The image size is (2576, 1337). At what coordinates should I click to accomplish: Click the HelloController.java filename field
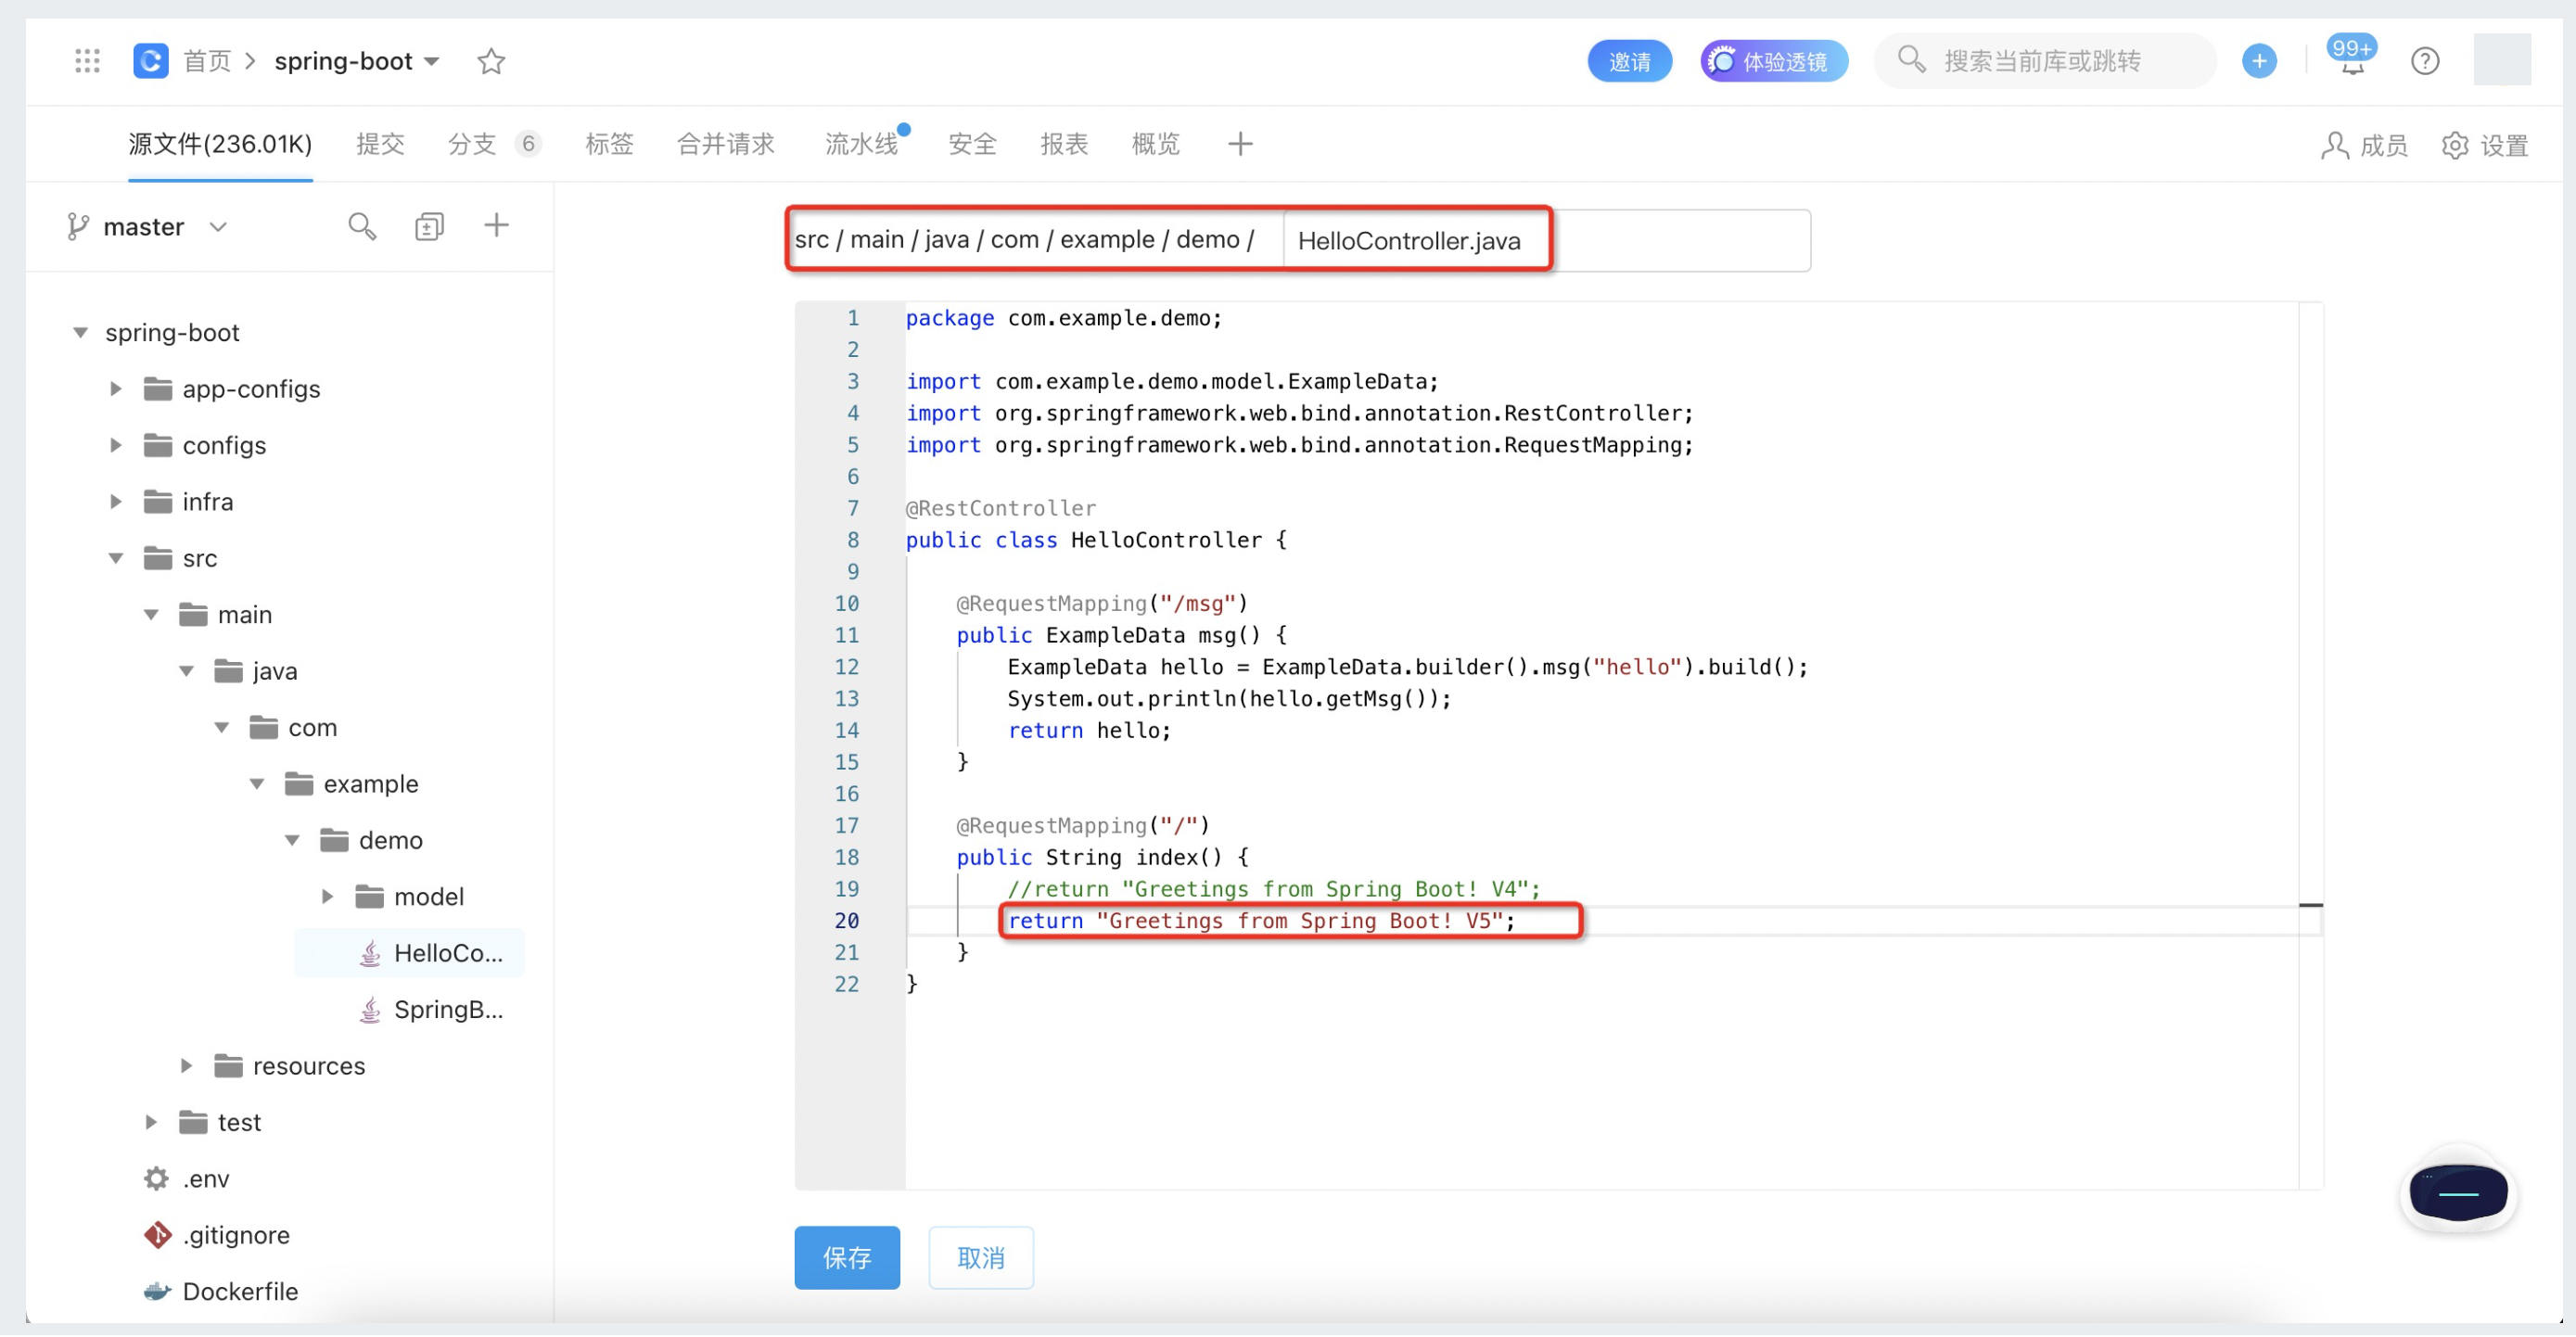[x=1546, y=241]
